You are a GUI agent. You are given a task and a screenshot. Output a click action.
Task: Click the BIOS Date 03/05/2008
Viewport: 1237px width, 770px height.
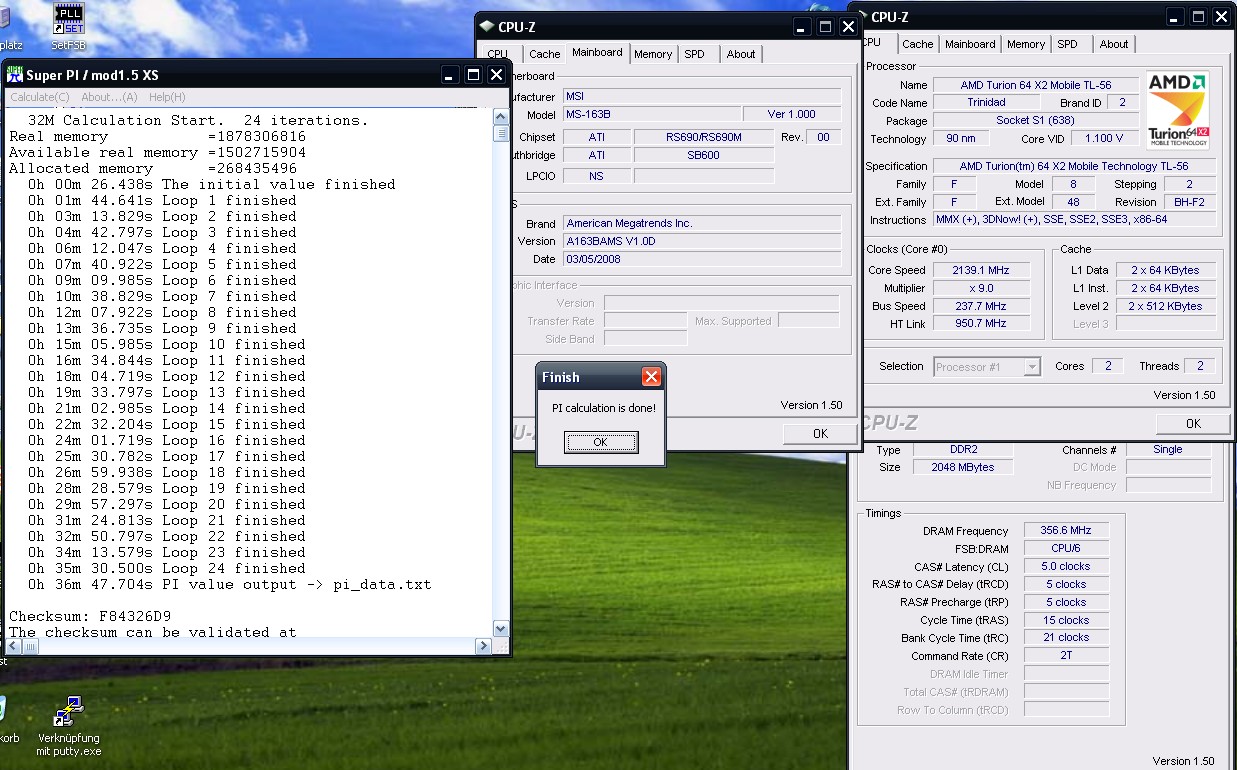coord(700,259)
